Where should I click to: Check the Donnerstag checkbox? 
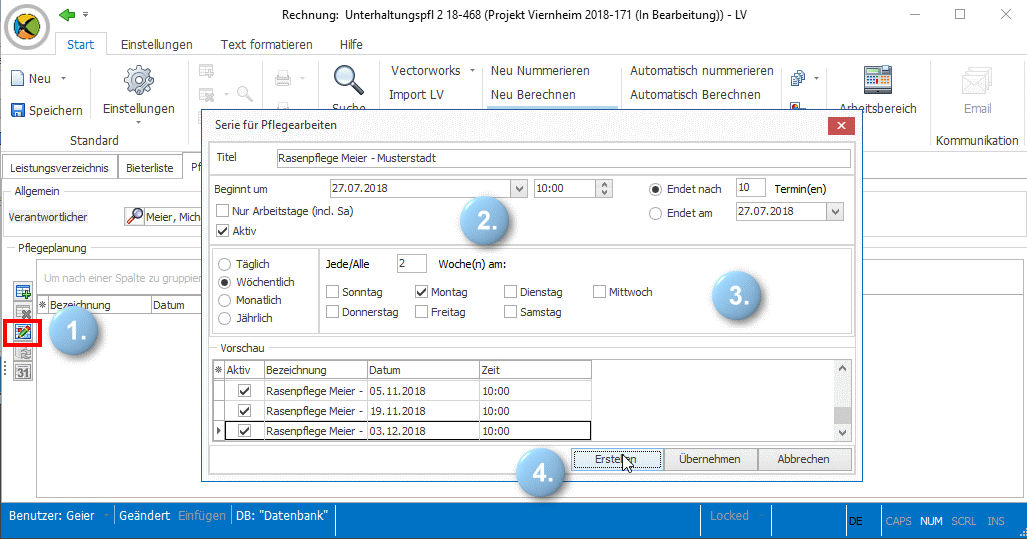click(x=333, y=312)
